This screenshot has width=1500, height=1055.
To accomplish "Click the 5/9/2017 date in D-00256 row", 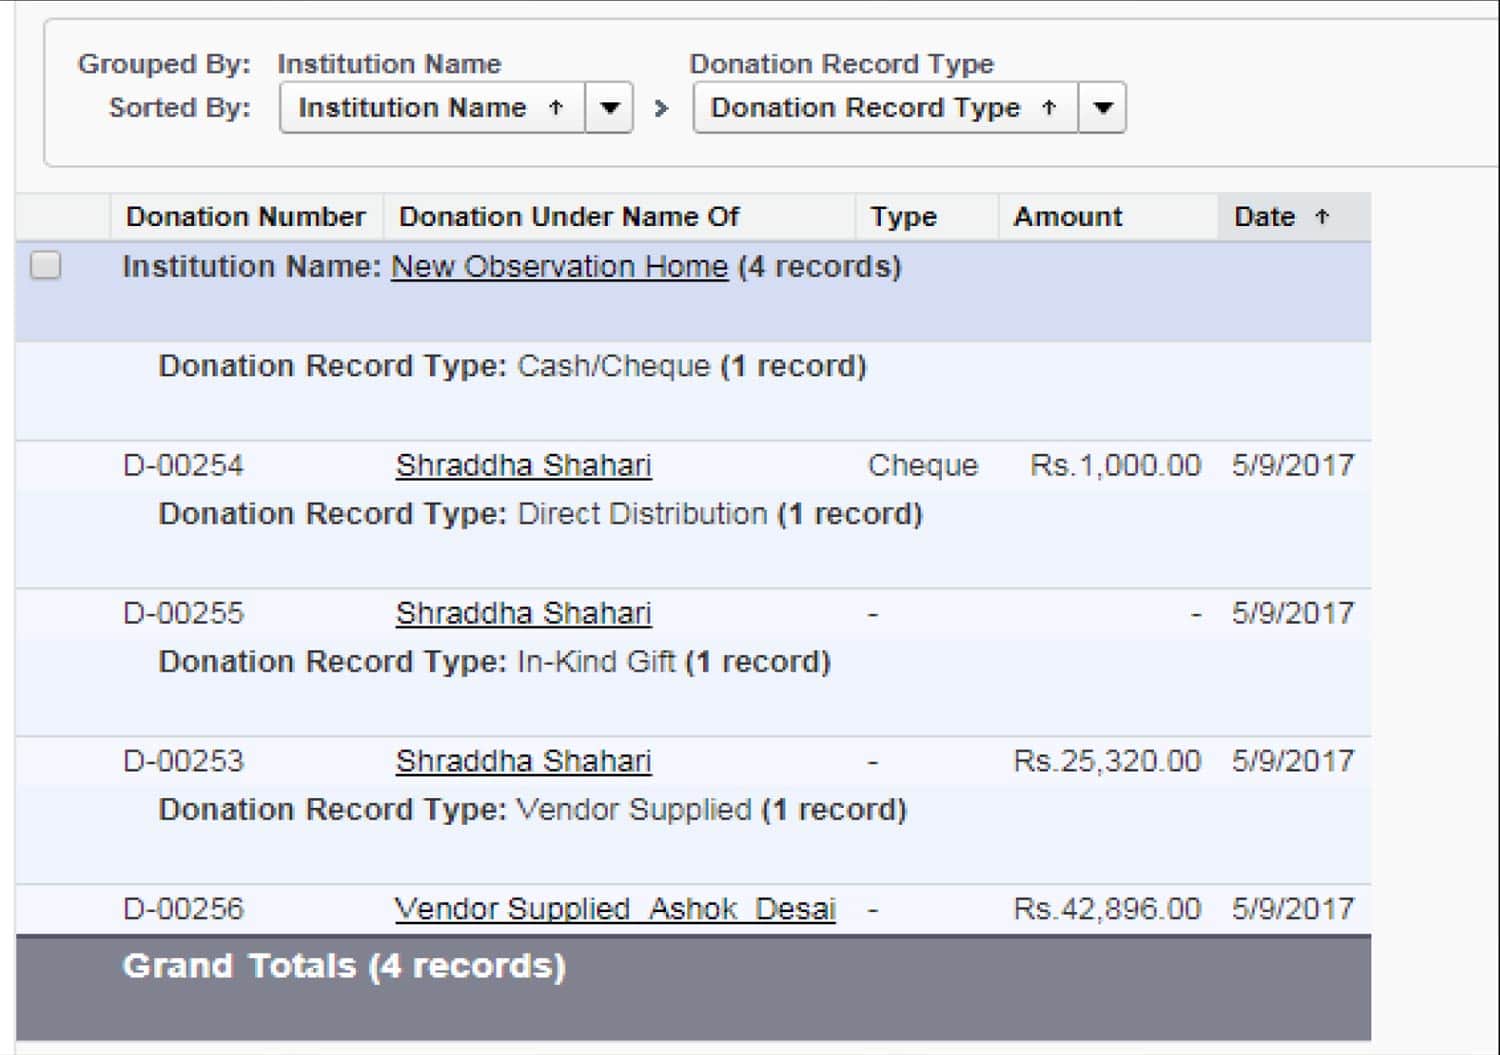I will 1293,910.
